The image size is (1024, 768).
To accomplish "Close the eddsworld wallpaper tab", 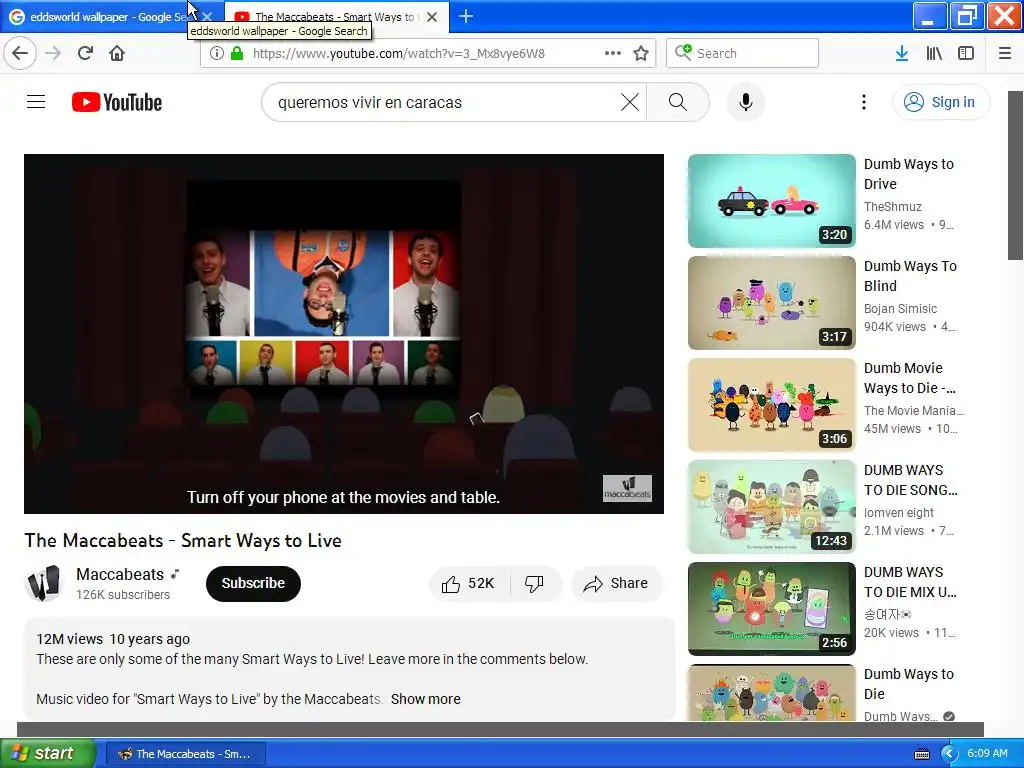I will click(207, 17).
